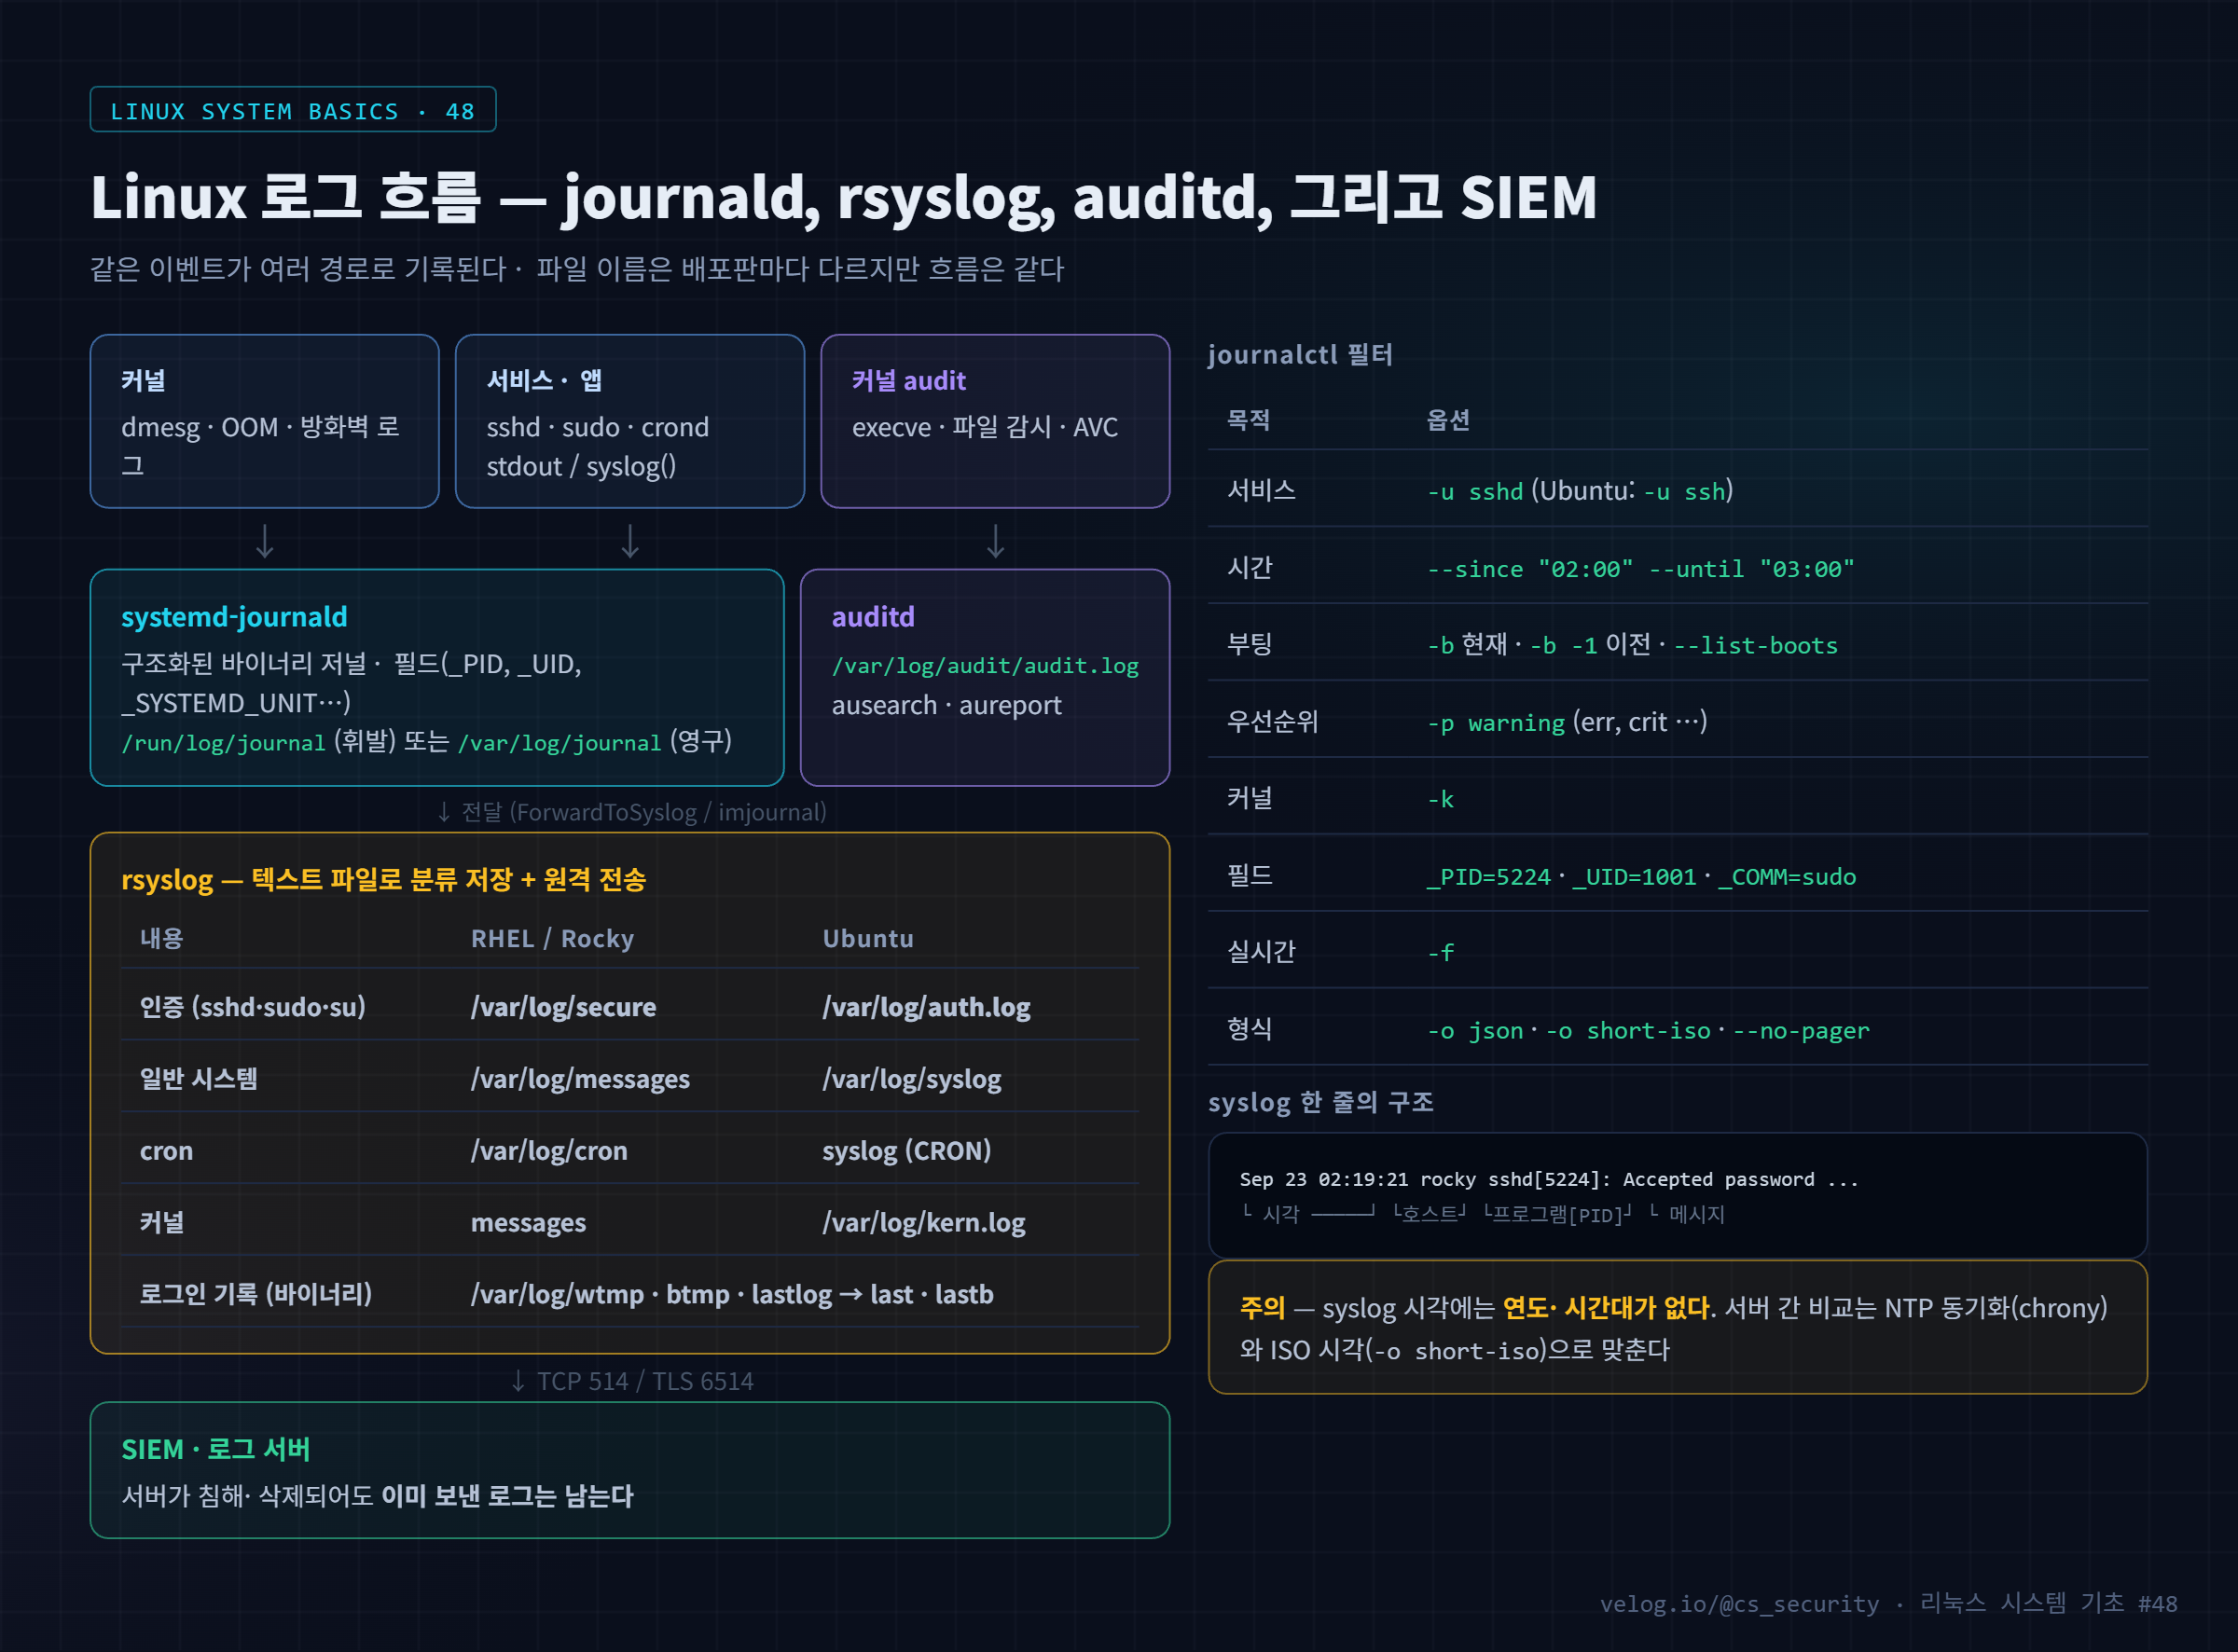2238x1652 pixels.
Task: Click the 목적 column header
Action: pos(1249,420)
